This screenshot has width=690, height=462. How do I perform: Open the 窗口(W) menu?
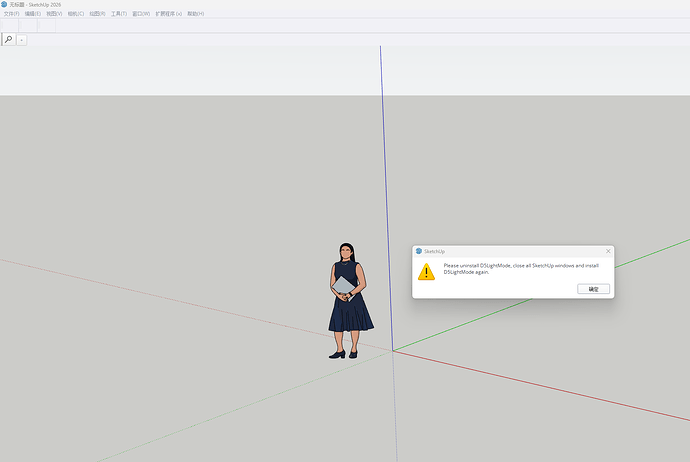pyautogui.click(x=141, y=14)
